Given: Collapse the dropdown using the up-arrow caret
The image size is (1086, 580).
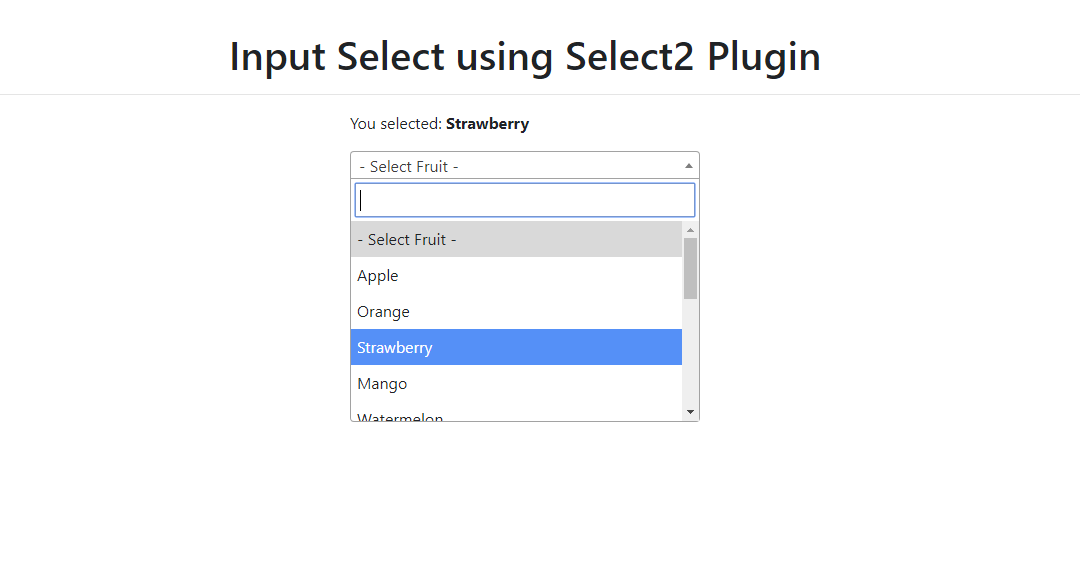Looking at the screenshot, I should click(688, 166).
